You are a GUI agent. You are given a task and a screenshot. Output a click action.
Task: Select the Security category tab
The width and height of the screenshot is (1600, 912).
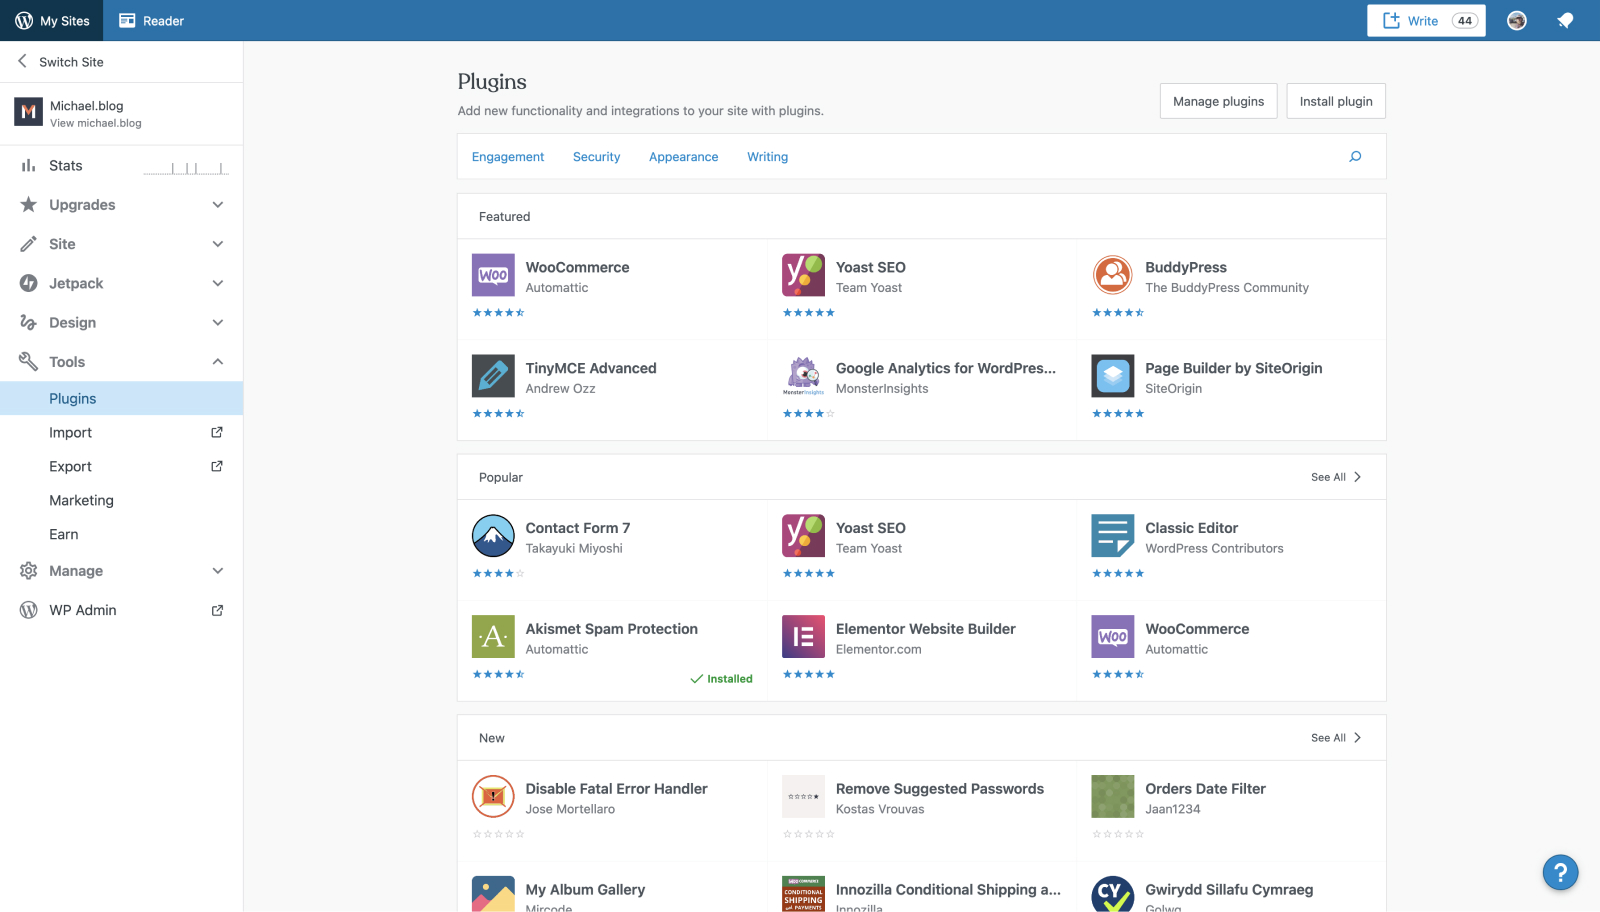596,157
